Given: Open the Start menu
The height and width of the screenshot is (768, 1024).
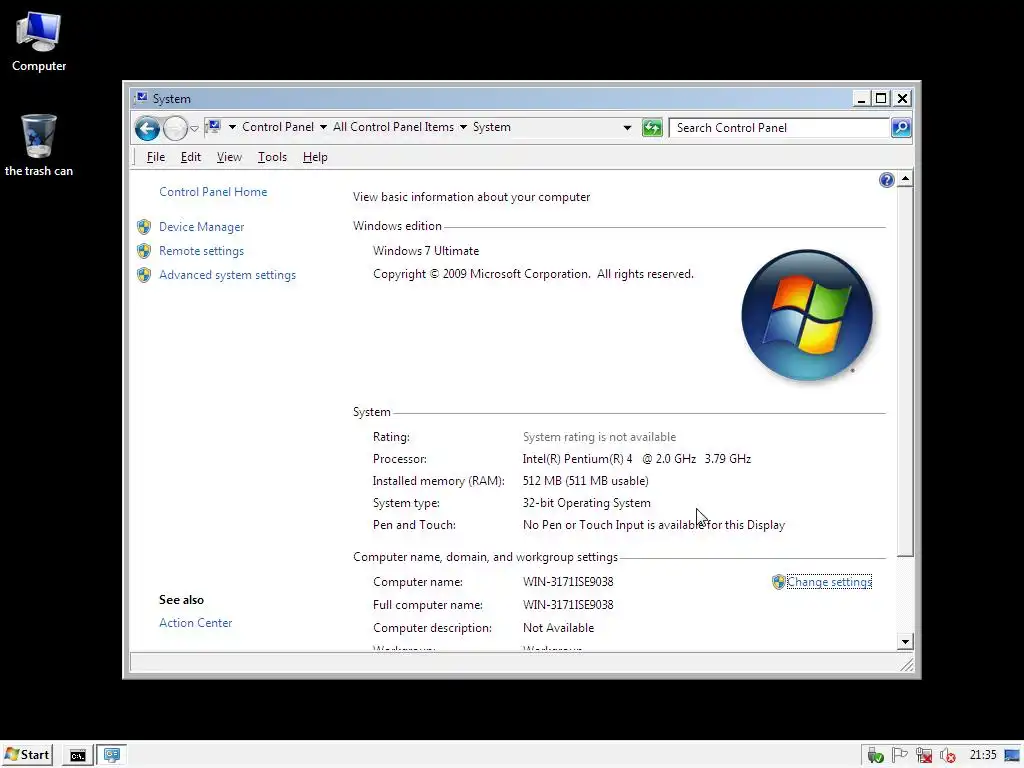Looking at the screenshot, I should [27, 755].
